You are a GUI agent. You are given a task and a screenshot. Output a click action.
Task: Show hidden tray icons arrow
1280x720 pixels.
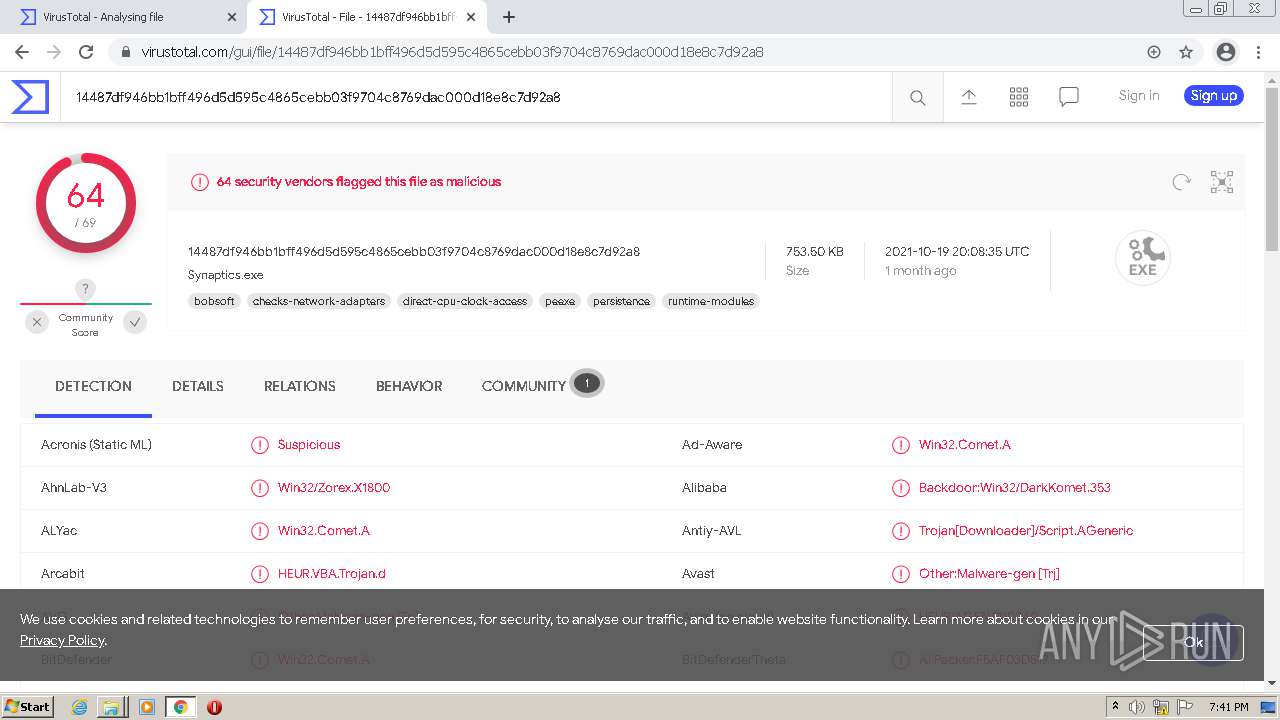(1115, 707)
